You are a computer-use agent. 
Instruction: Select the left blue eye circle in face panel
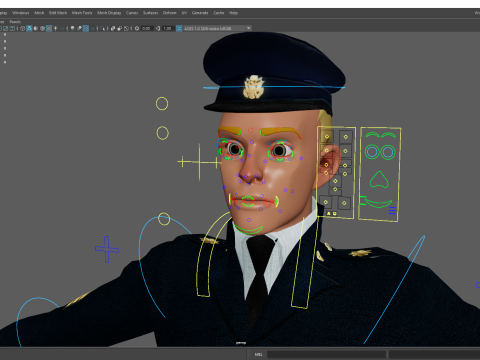372,152
